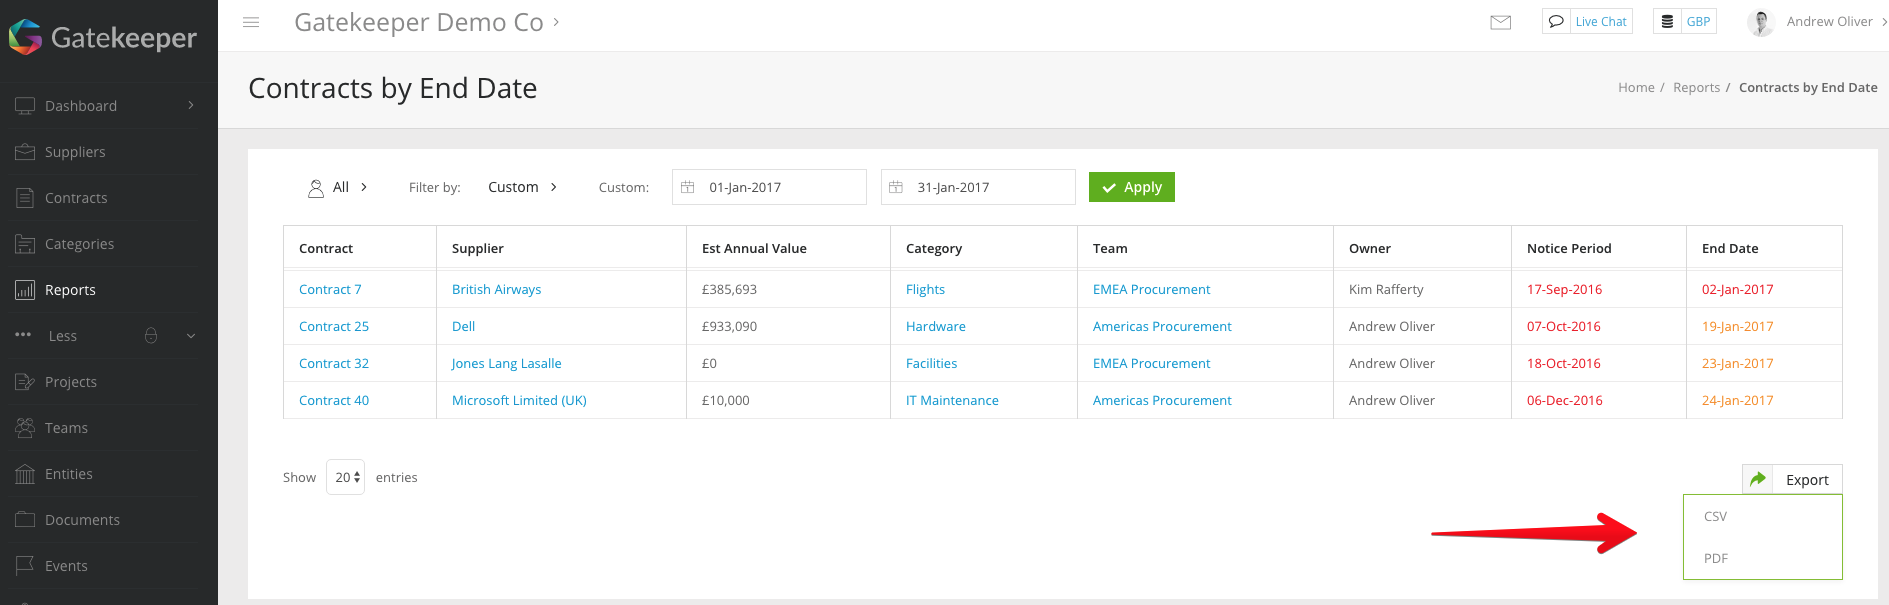The height and width of the screenshot is (605, 1889).
Task: Choose CSV from Export menu
Action: [1715, 517]
